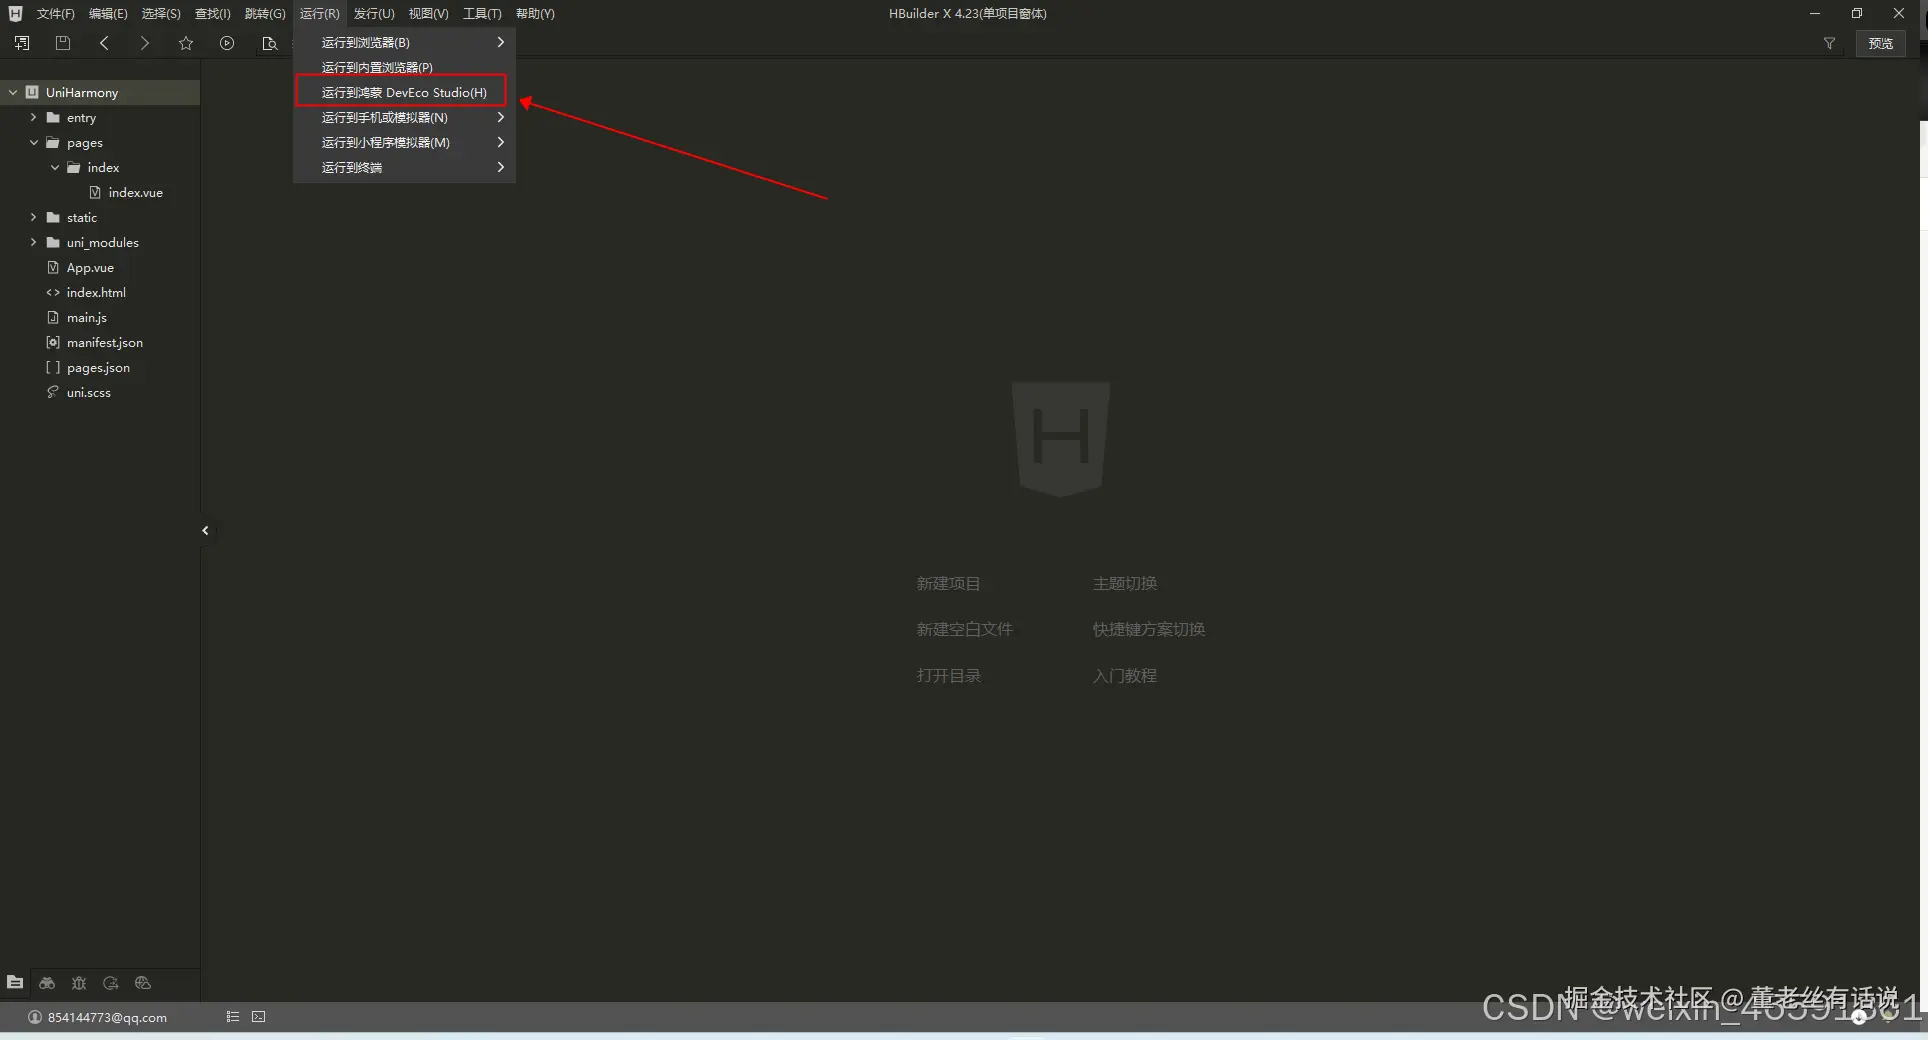Viewport: 1928px width, 1040px height.
Task: Open the 发行(U) menu
Action: pyautogui.click(x=374, y=13)
